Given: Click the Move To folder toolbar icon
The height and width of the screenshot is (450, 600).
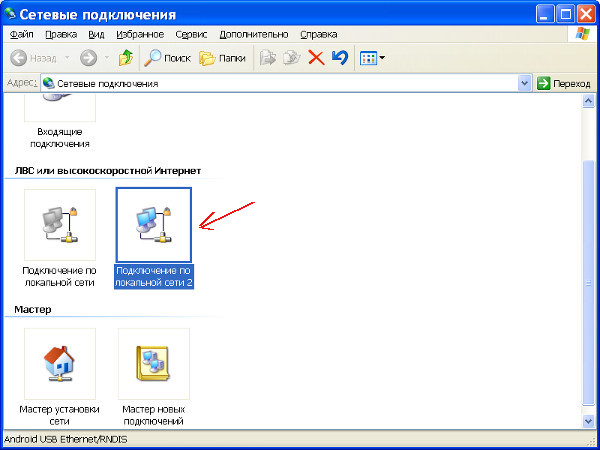Looking at the screenshot, I should [x=268, y=58].
